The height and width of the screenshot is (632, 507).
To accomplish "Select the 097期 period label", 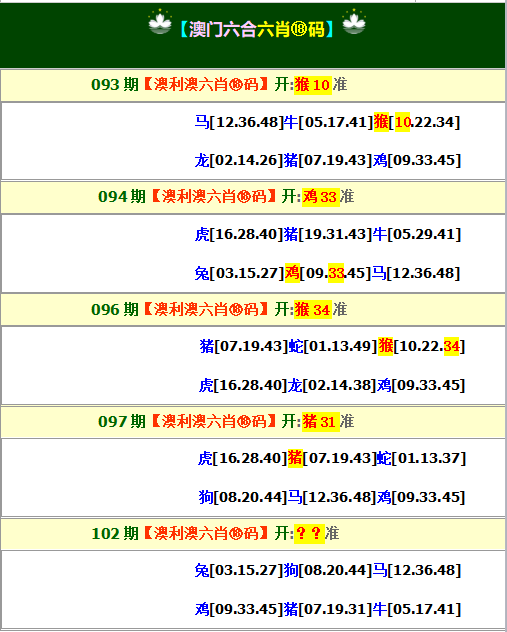I will (122, 422).
